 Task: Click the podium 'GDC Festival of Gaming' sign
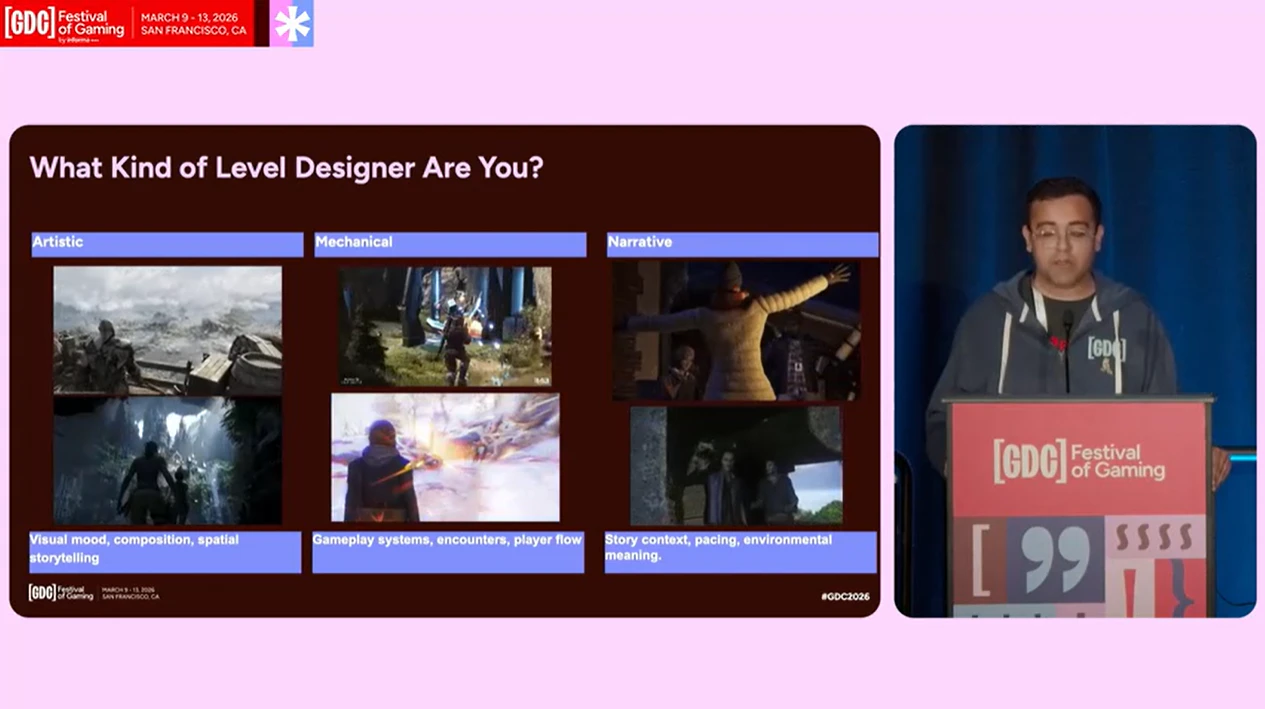click(x=1079, y=460)
